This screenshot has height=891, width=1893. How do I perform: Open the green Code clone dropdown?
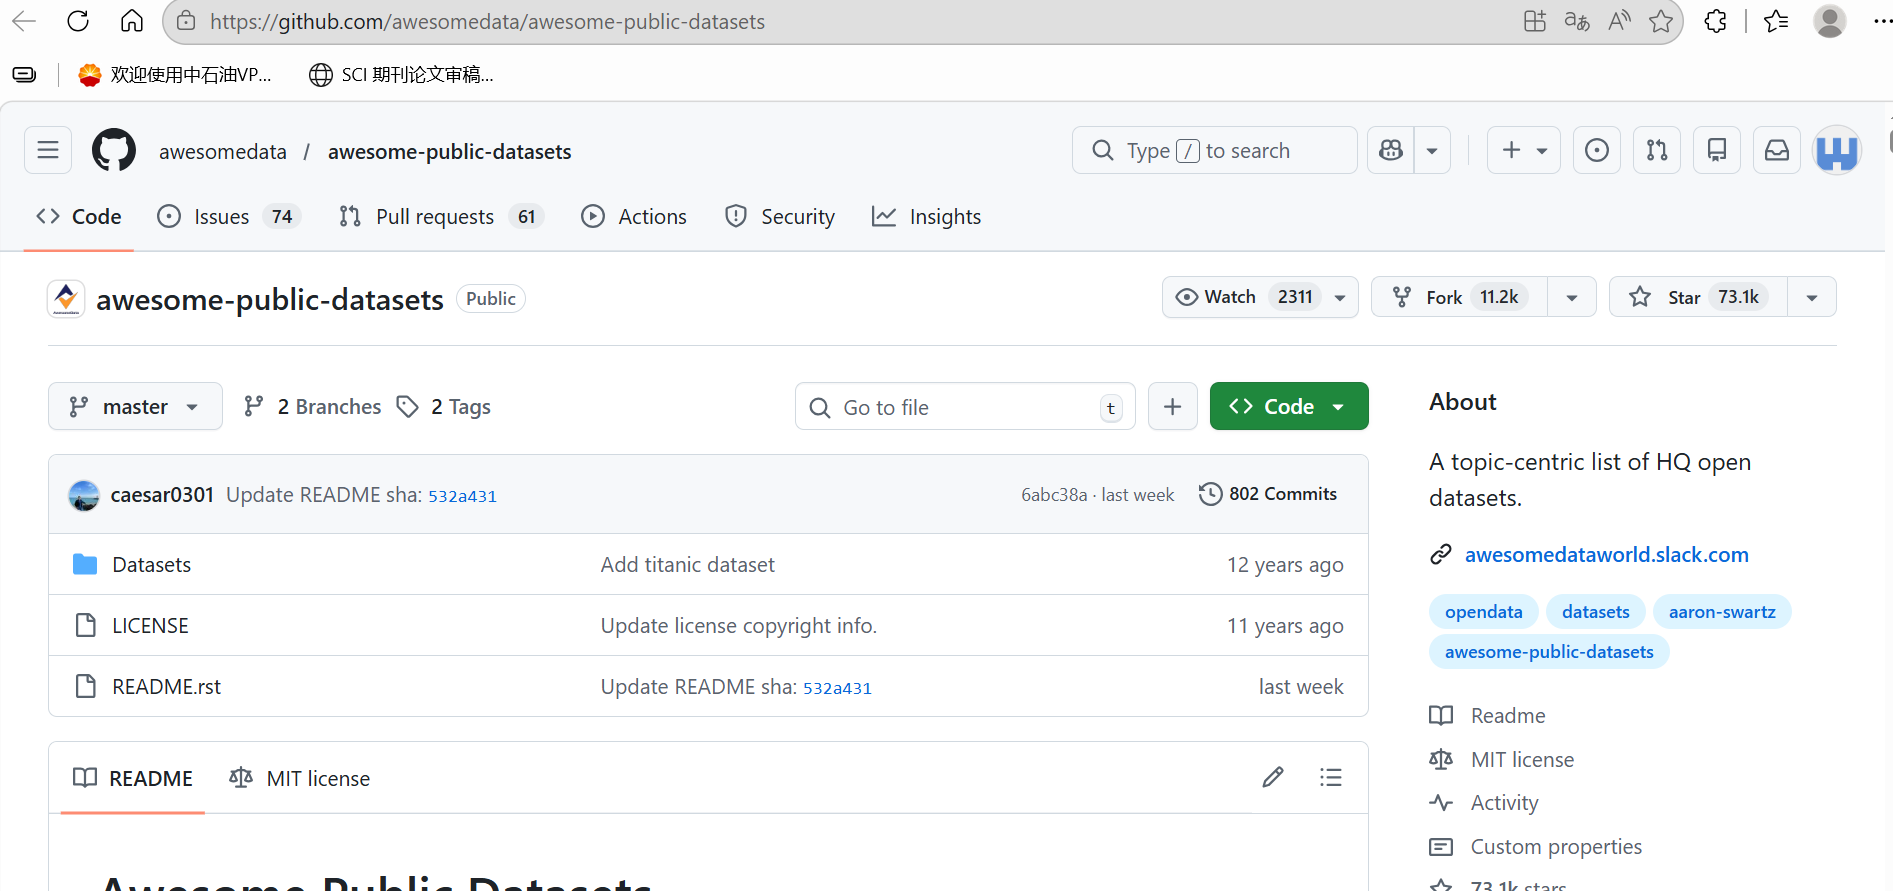pyautogui.click(x=1289, y=407)
